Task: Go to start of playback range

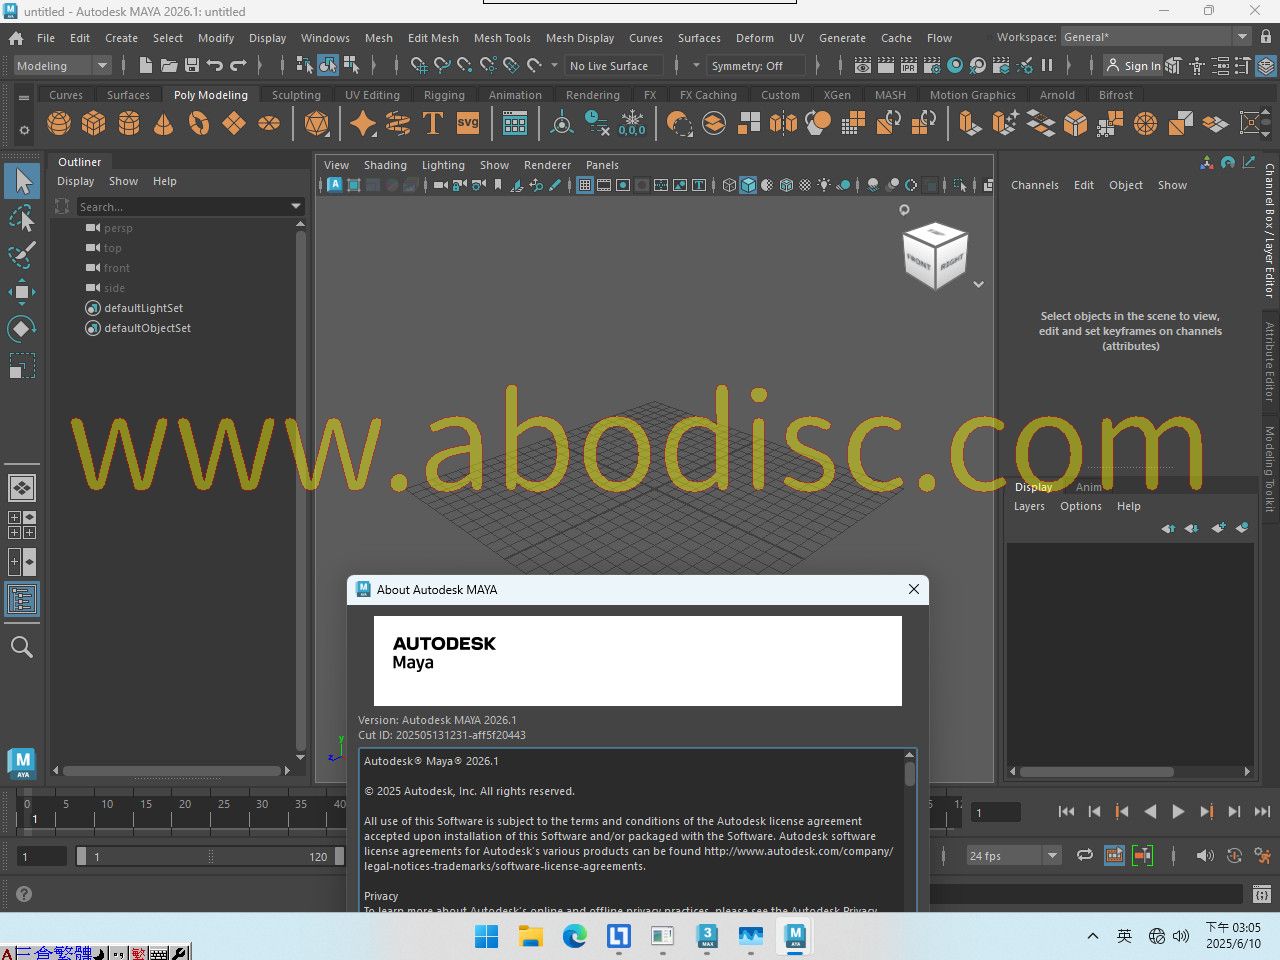Action: (x=1066, y=812)
